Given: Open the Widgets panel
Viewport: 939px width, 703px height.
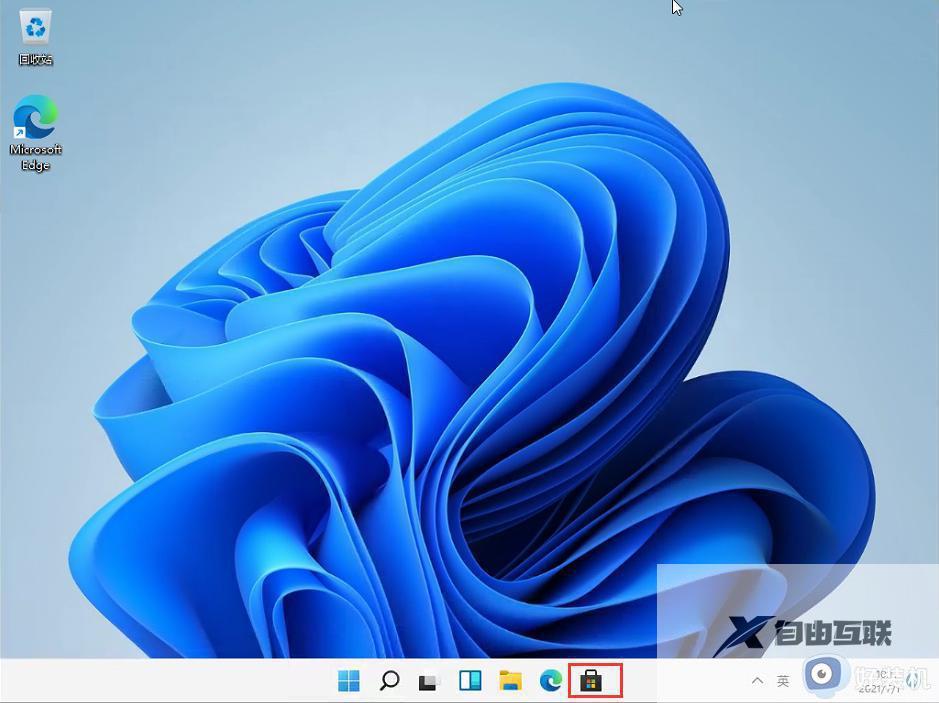Looking at the screenshot, I should pyautogui.click(x=470, y=681).
